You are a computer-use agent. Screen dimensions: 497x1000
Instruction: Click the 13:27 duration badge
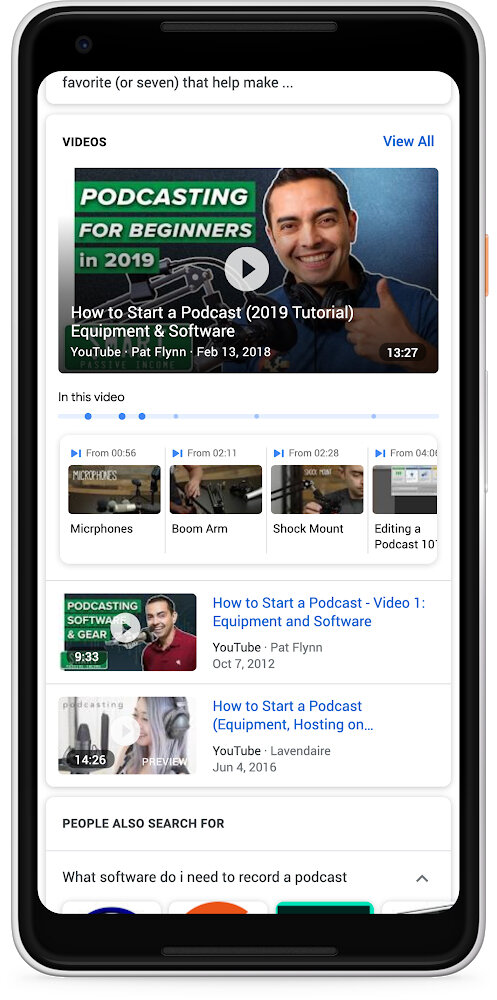tap(402, 352)
